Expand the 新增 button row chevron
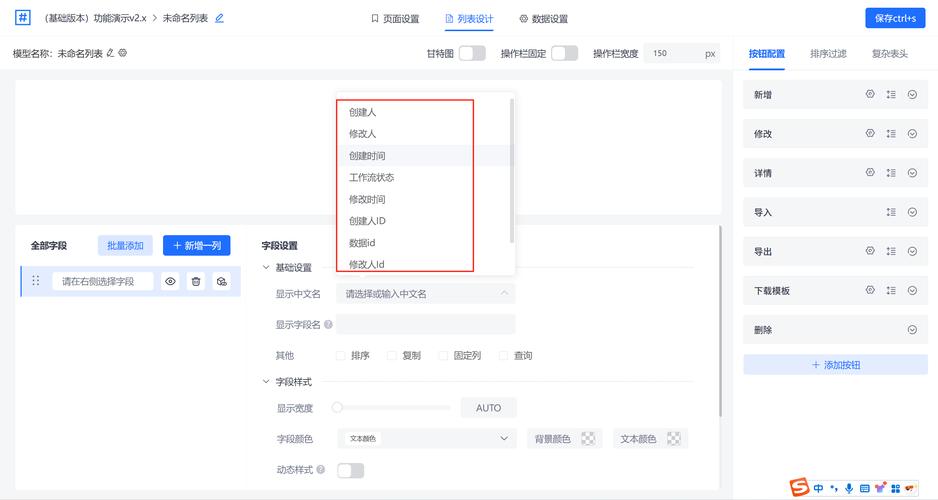 pyautogui.click(x=912, y=94)
